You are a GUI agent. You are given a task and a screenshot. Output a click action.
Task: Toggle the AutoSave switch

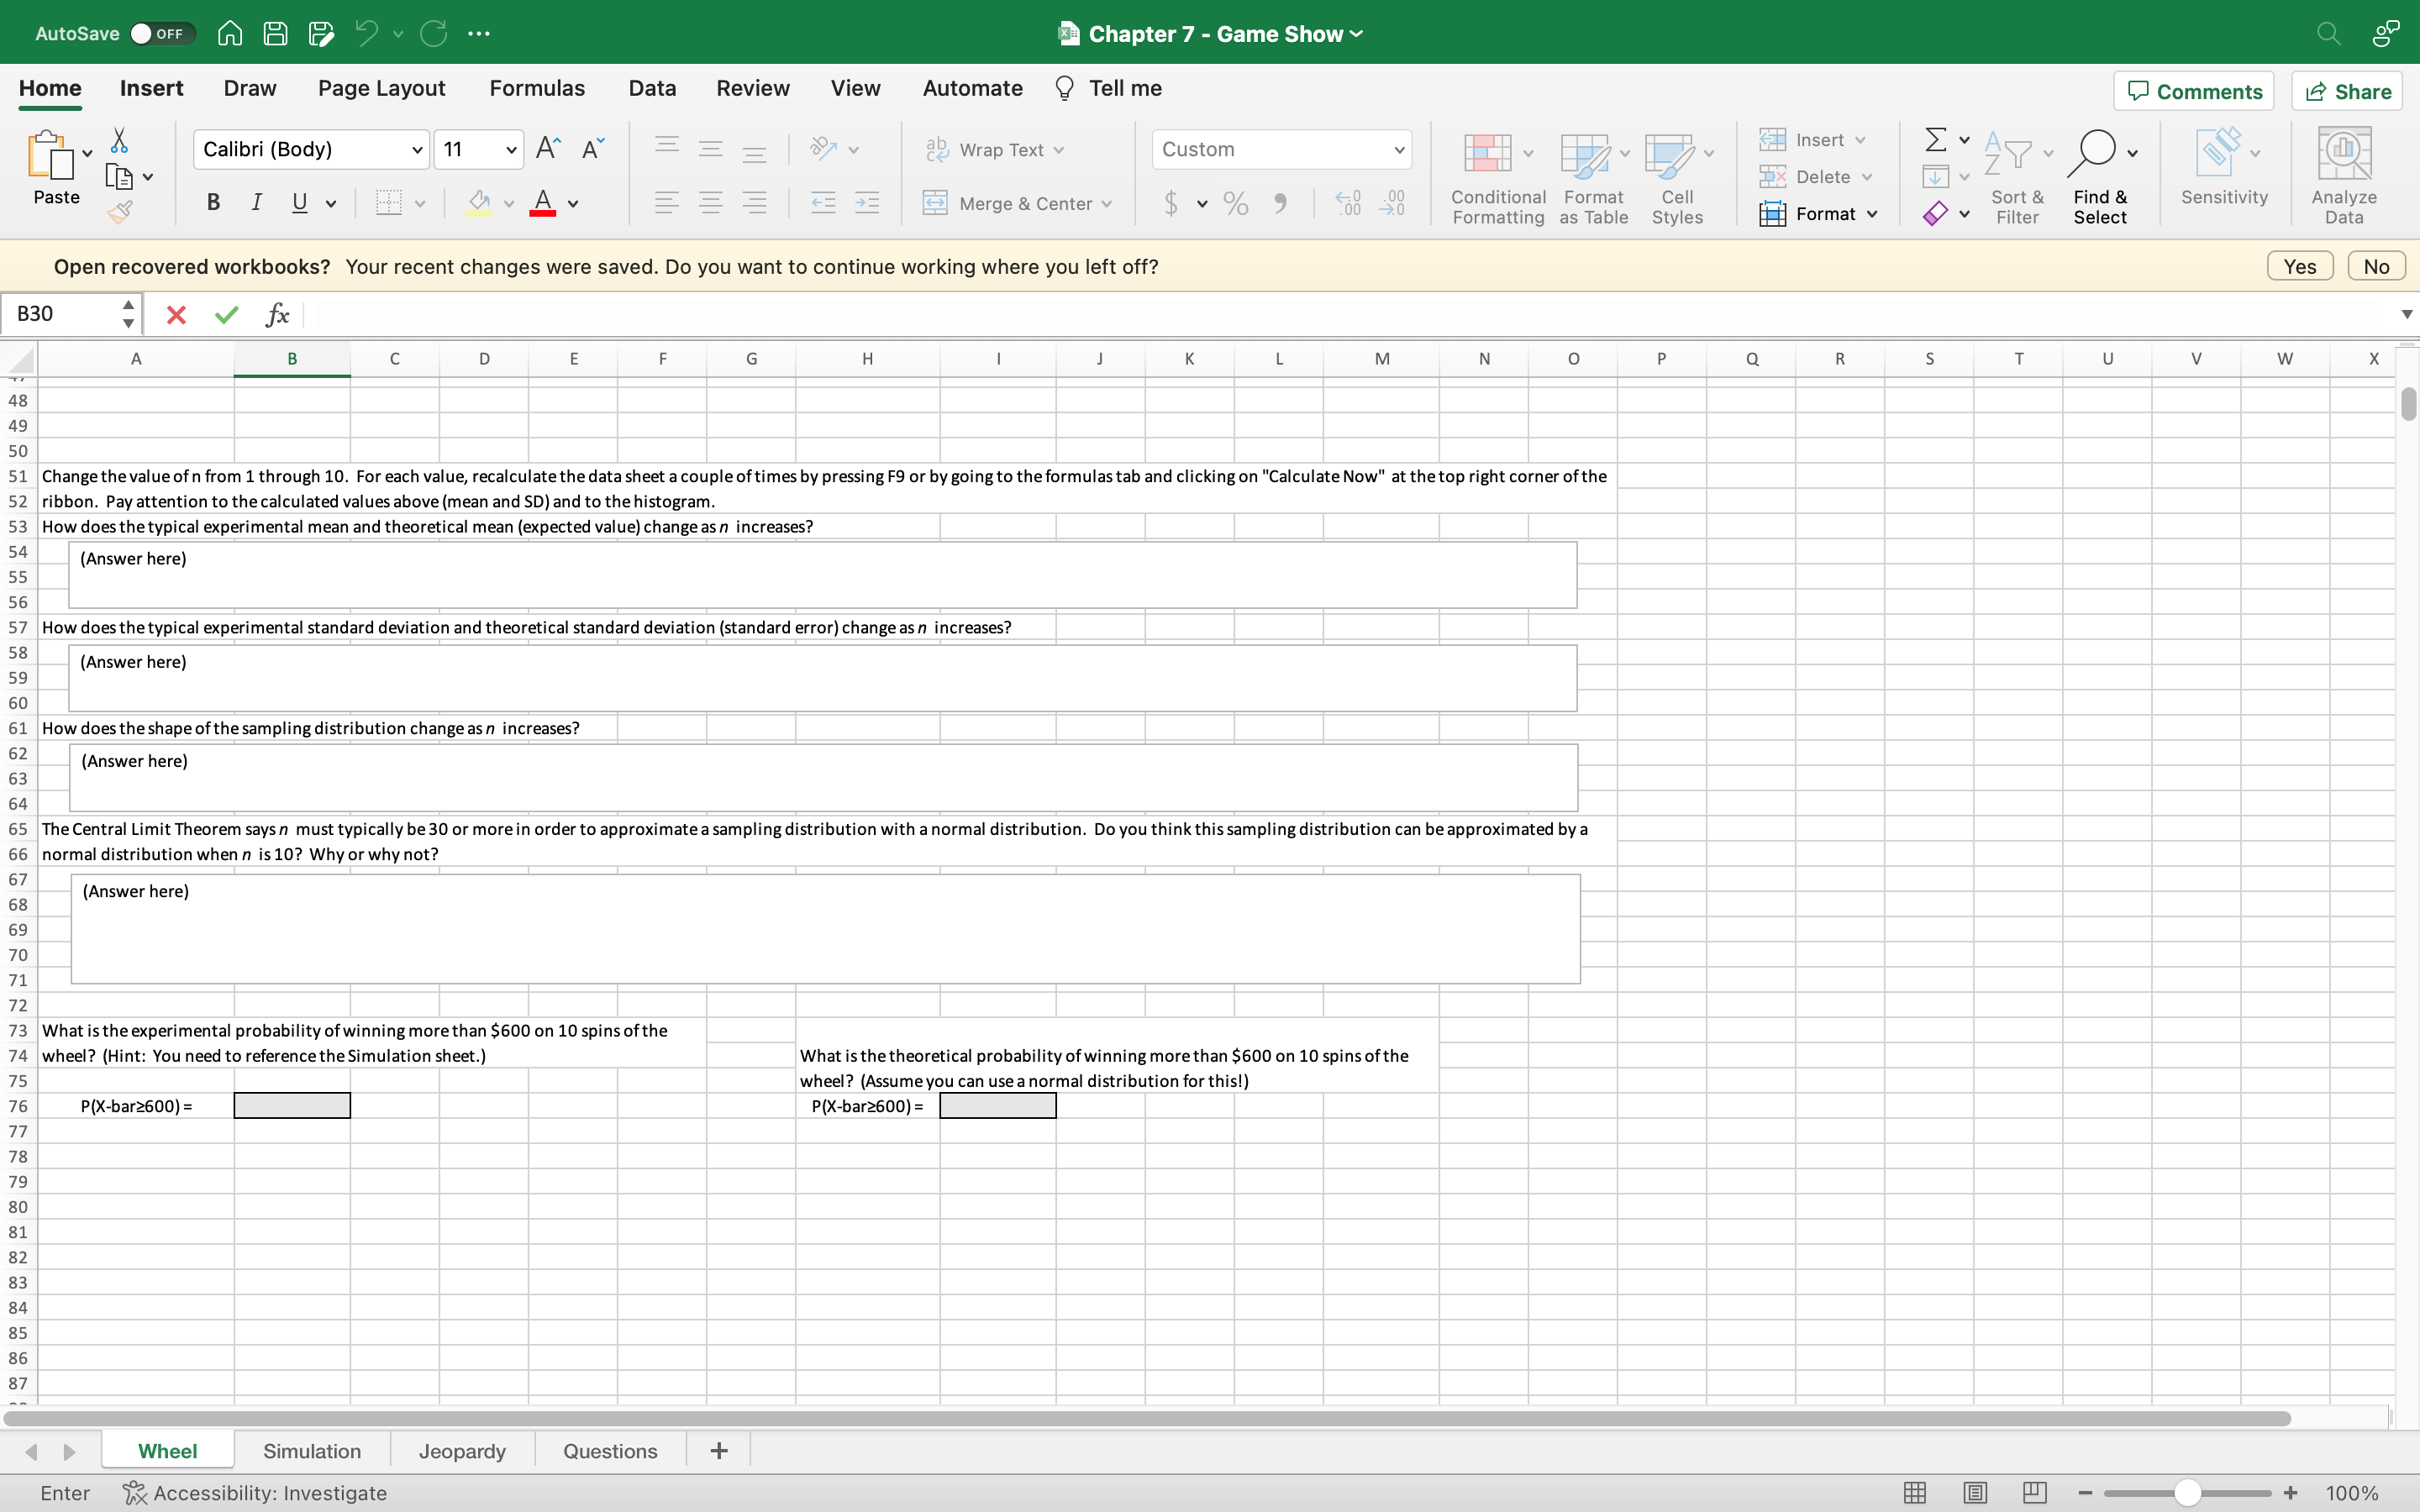click(162, 33)
